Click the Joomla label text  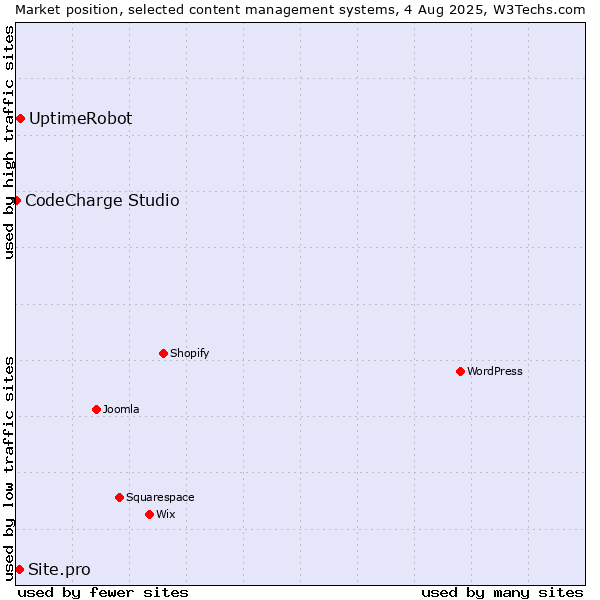121,409
